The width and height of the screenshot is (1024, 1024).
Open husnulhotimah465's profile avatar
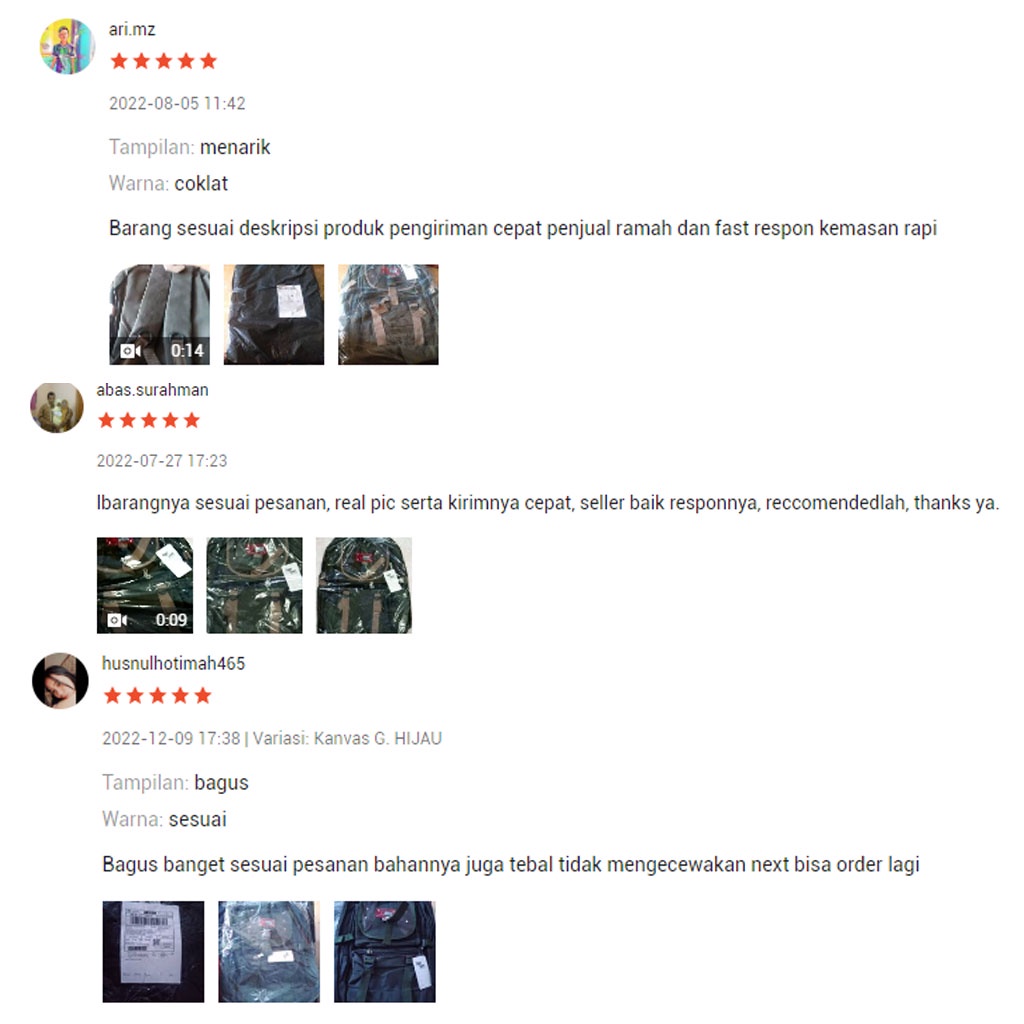[60, 680]
